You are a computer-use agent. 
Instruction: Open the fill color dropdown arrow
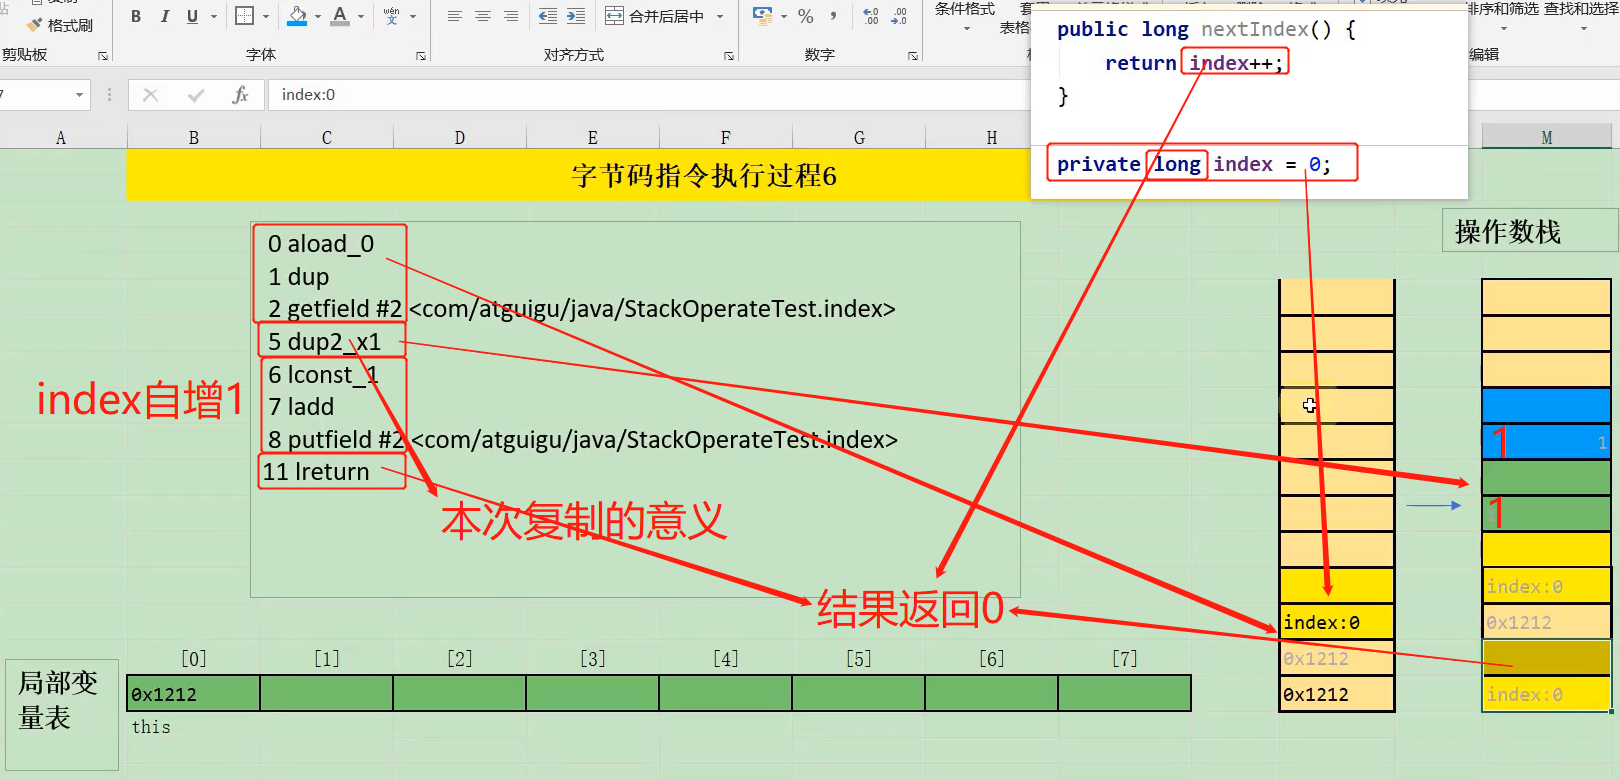tap(318, 16)
